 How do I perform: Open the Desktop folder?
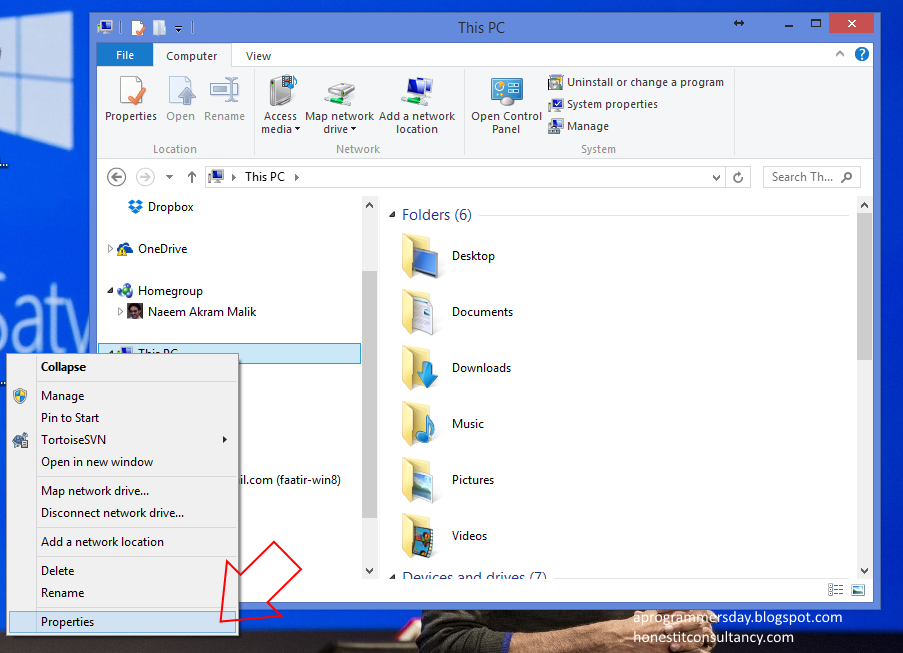pos(448,256)
